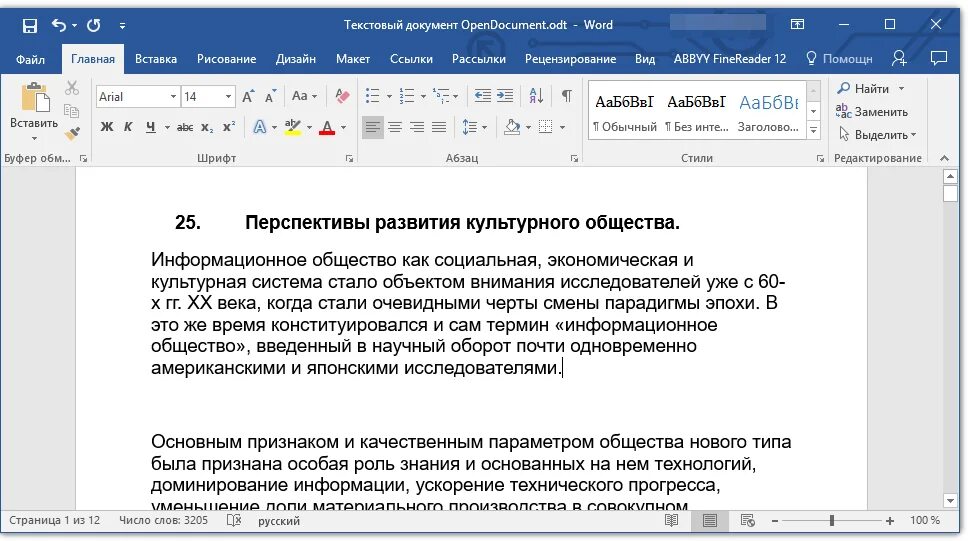Open the Quick Access Toolbar customize arrow
Viewport: 968px width, 541px height.
(x=122, y=26)
